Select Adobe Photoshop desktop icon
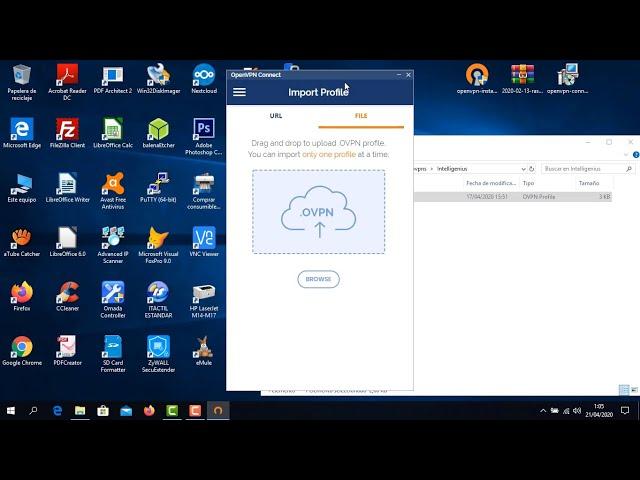Screen dimensions: 640x480 click(204, 137)
